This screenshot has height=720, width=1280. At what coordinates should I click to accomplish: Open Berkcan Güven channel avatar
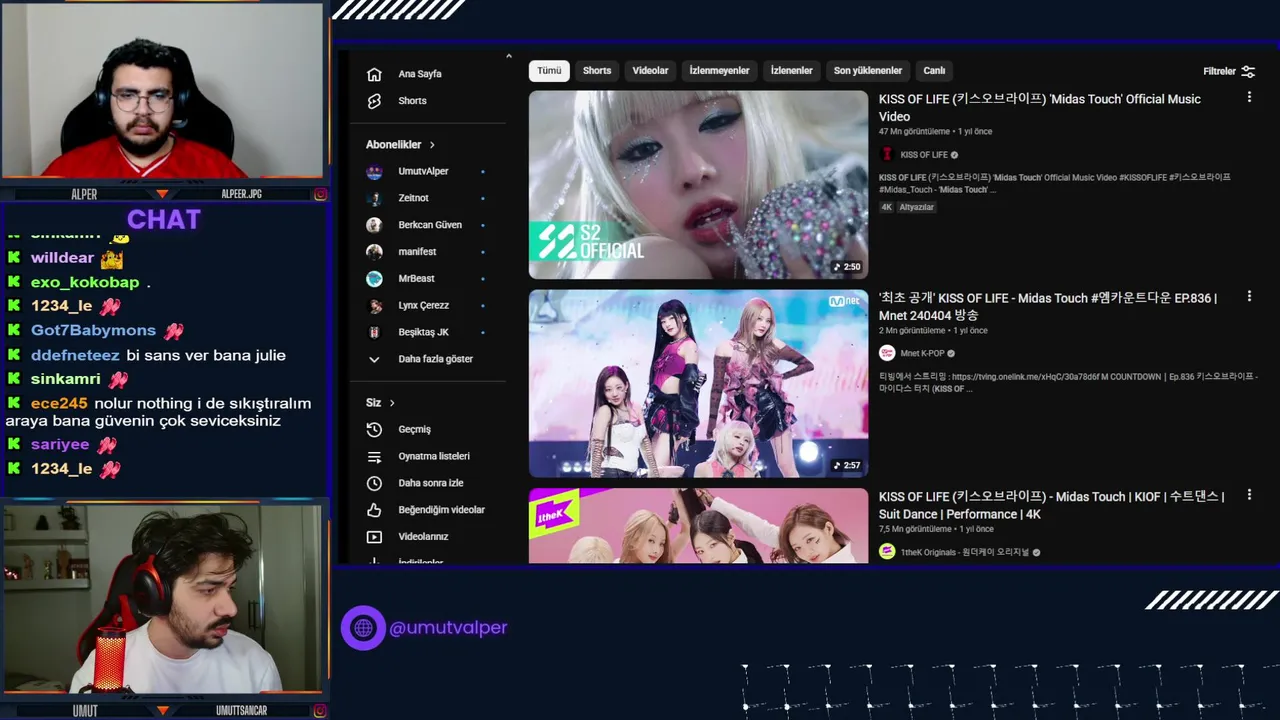point(374,225)
